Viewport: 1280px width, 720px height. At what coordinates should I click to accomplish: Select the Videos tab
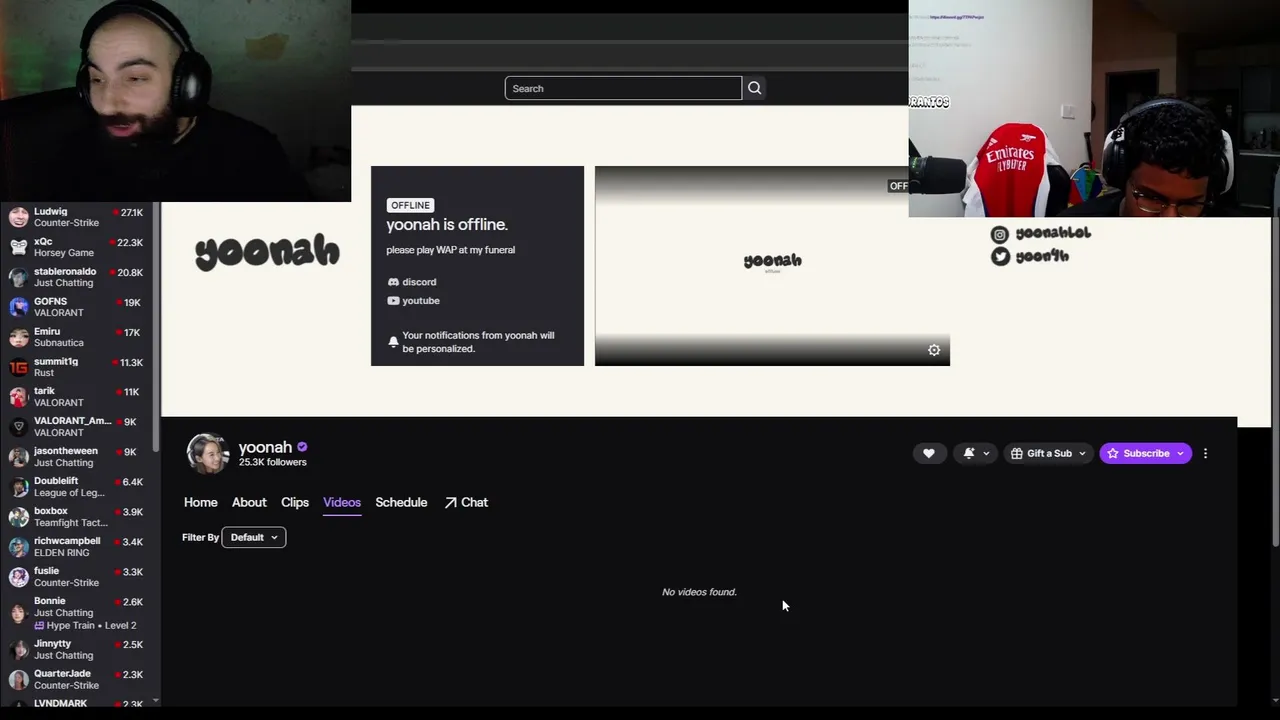coord(342,502)
